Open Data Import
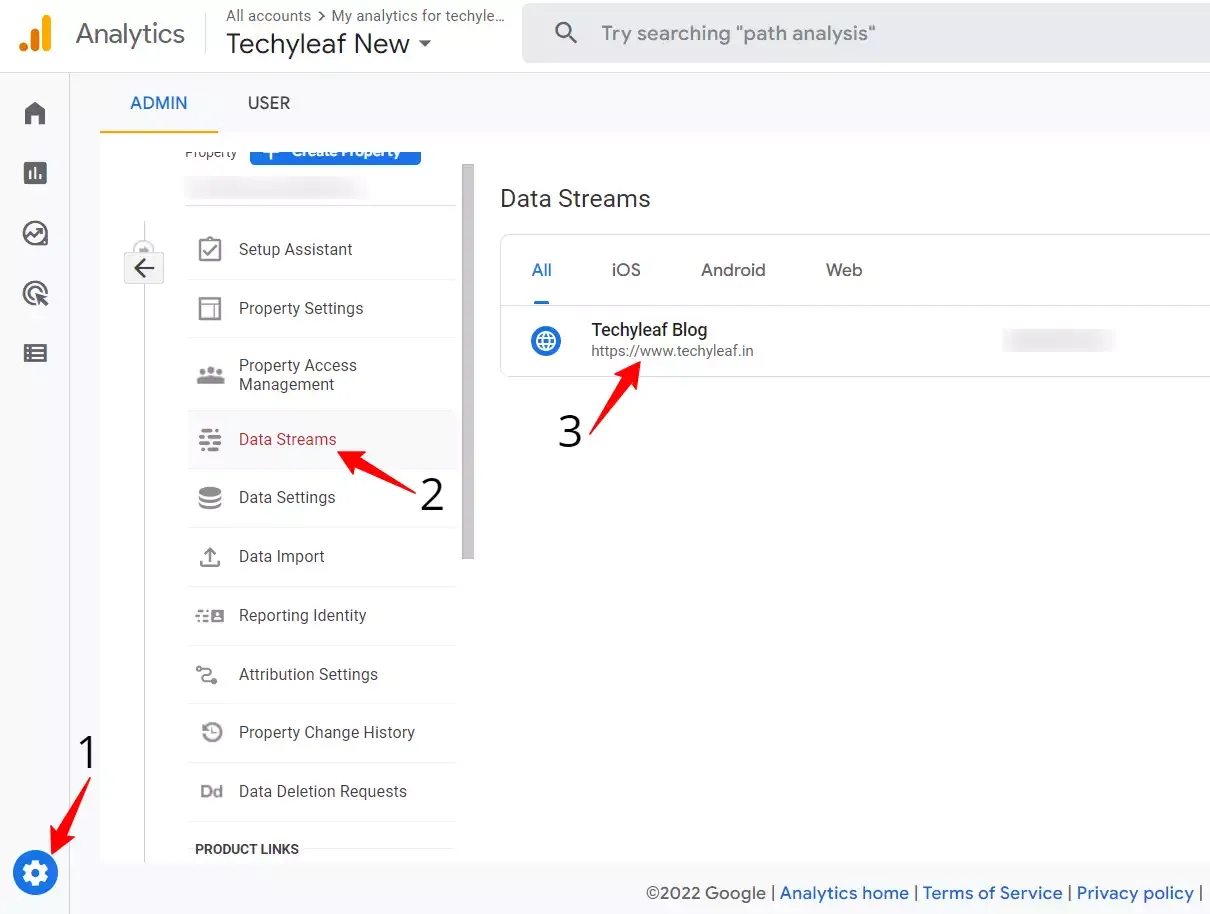This screenshot has height=914, width=1210. [x=321, y=556]
